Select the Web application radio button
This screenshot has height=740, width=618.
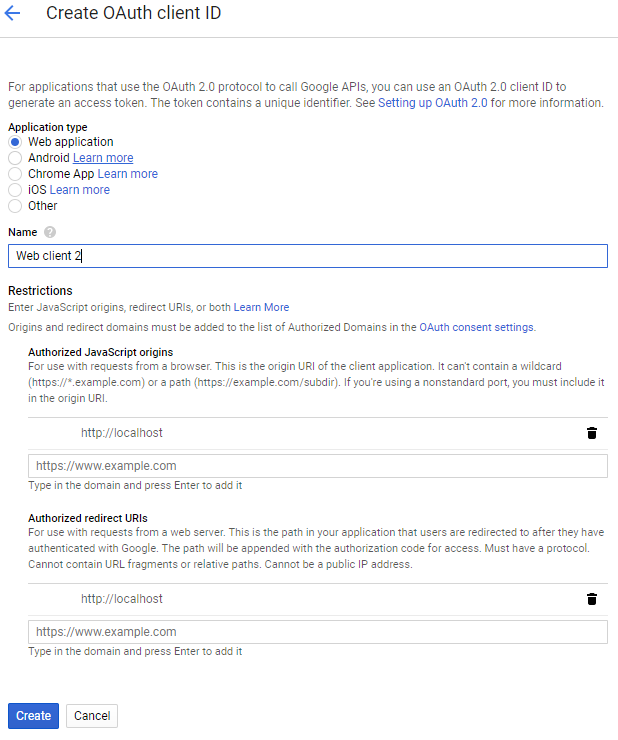click(x=15, y=142)
